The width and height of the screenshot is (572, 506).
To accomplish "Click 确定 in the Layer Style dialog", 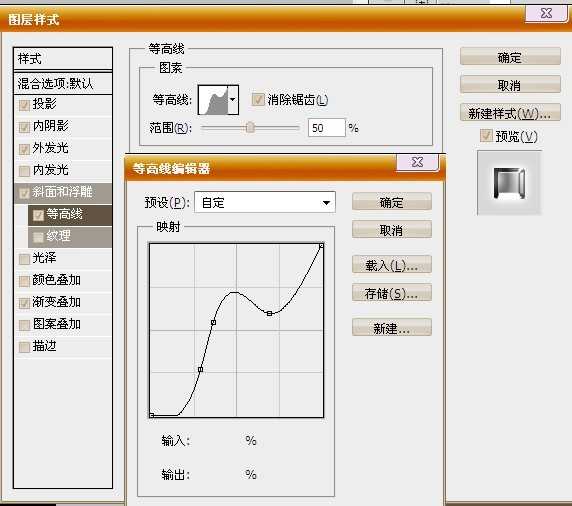I will pyautogui.click(x=510, y=57).
